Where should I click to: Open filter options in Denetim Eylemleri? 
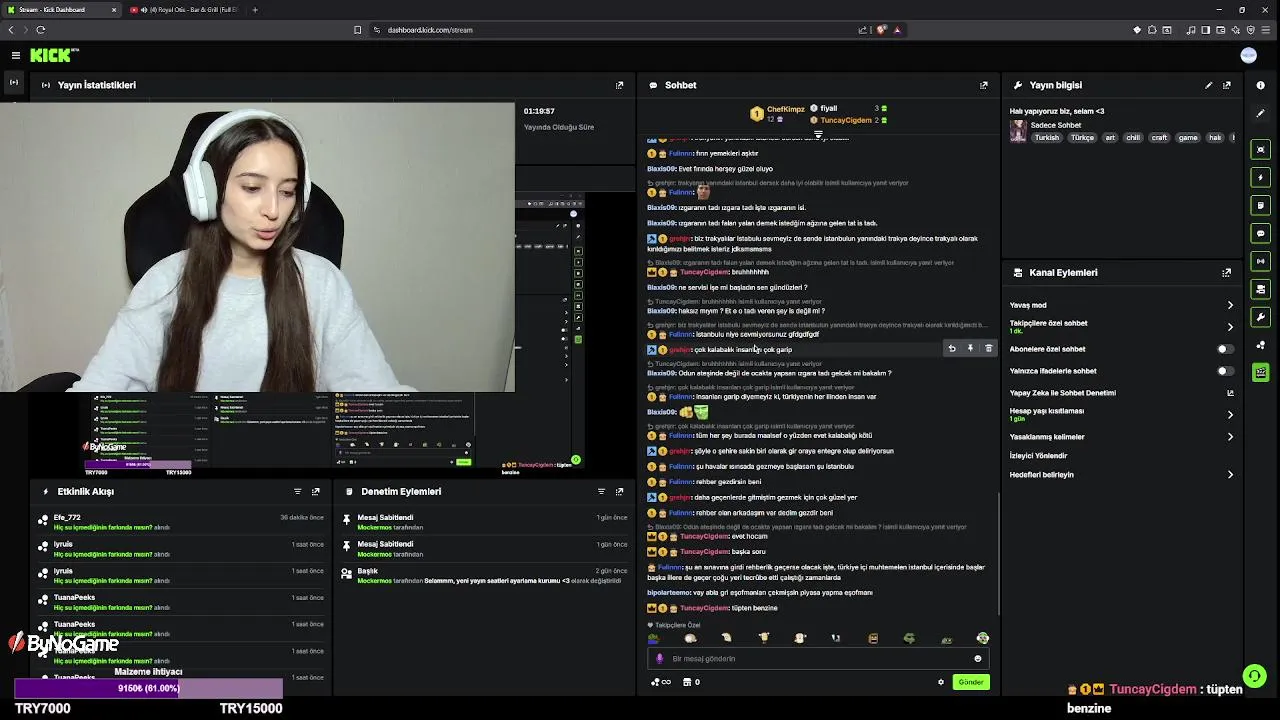tap(601, 491)
